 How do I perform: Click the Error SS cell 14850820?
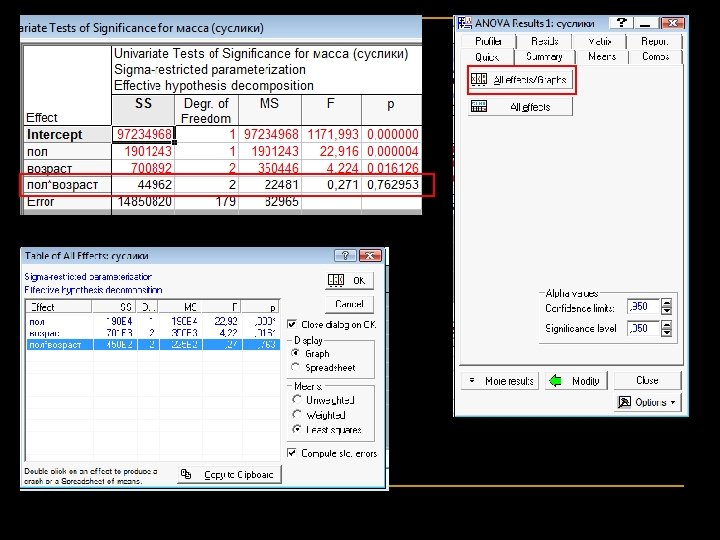(x=143, y=202)
